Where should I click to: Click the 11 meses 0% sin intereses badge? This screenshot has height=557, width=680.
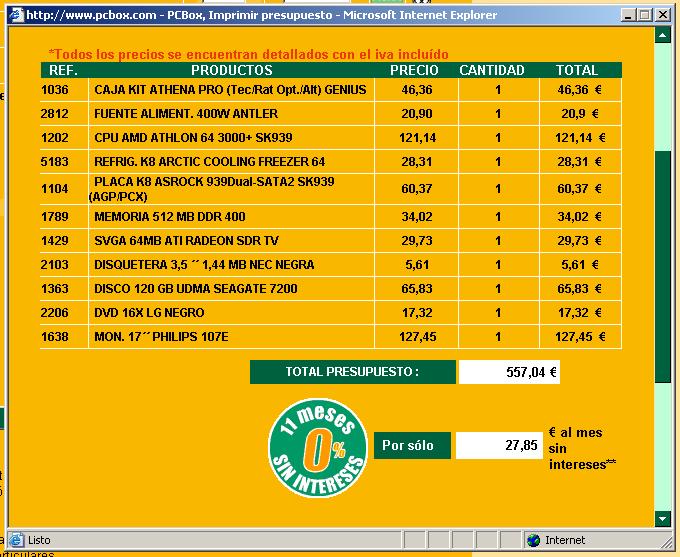point(318,448)
